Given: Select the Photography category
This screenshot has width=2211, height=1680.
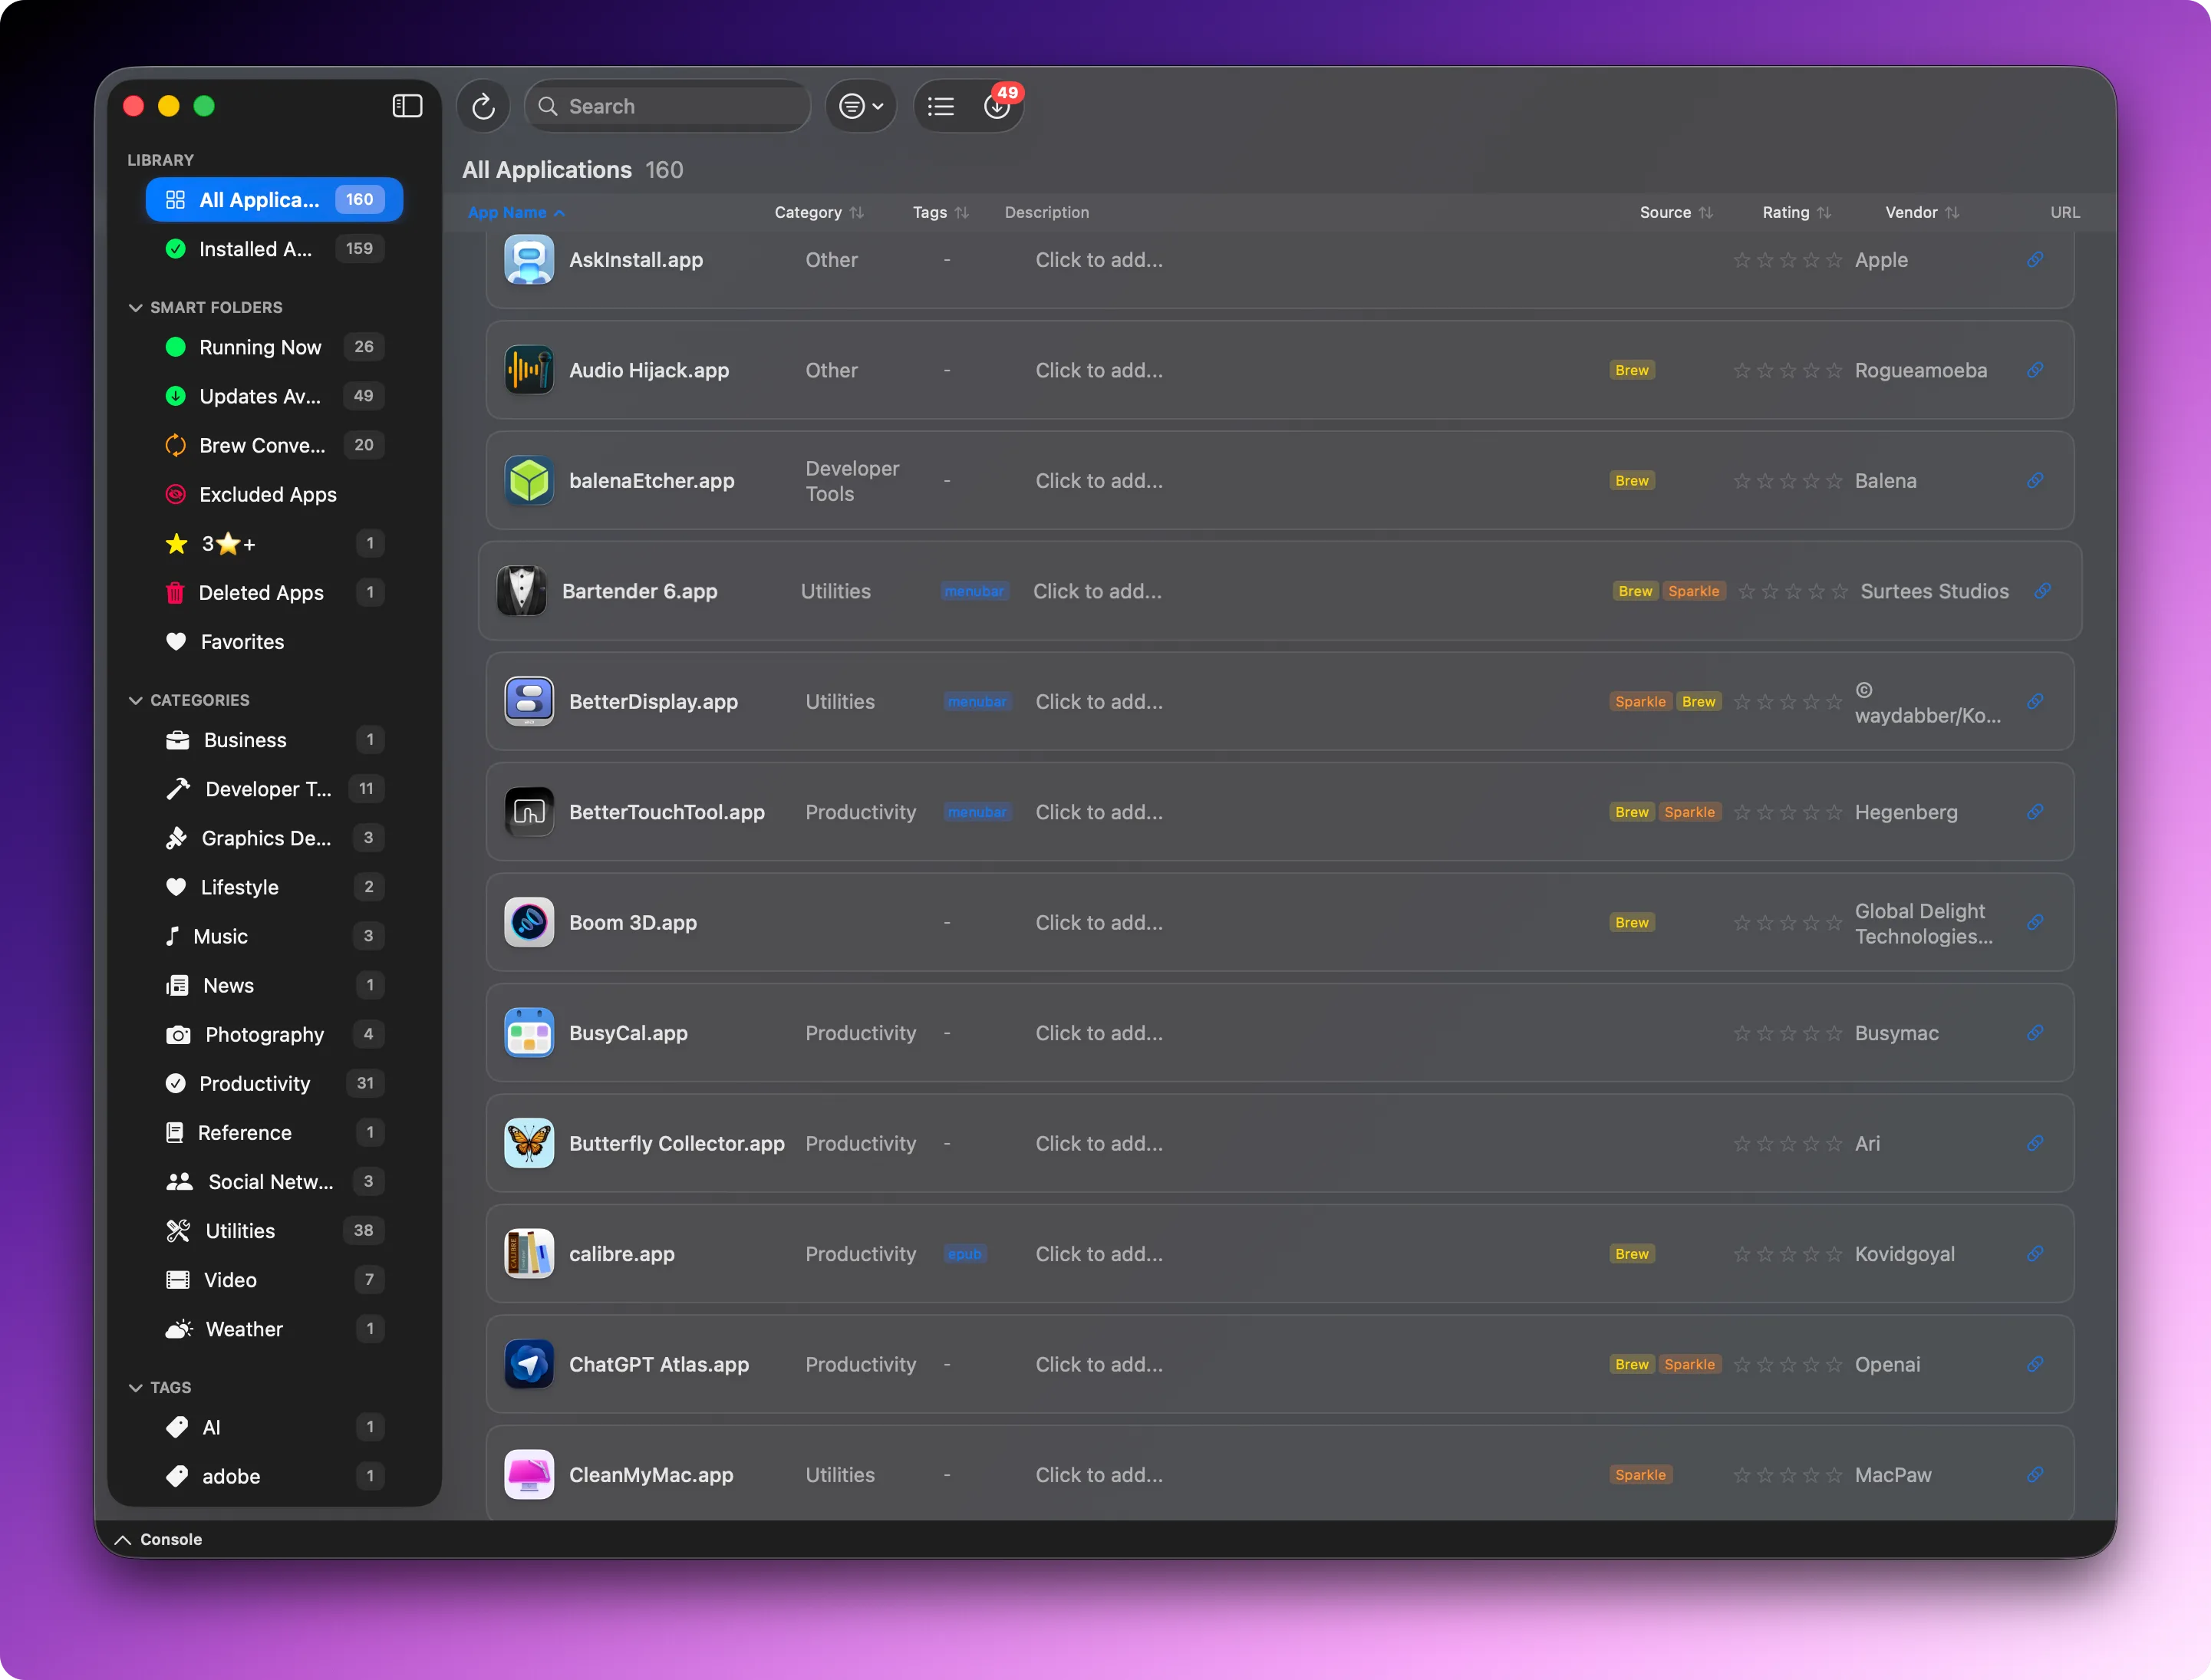Looking at the screenshot, I should pyautogui.click(x=274, y=1034).
